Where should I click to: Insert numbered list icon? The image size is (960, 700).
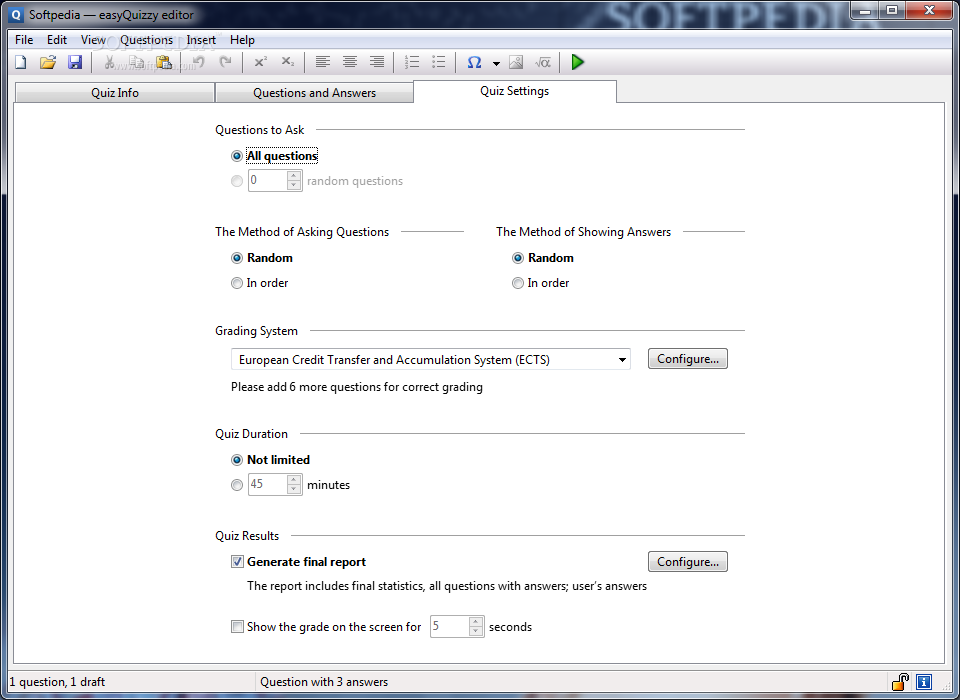pos(412,62)
